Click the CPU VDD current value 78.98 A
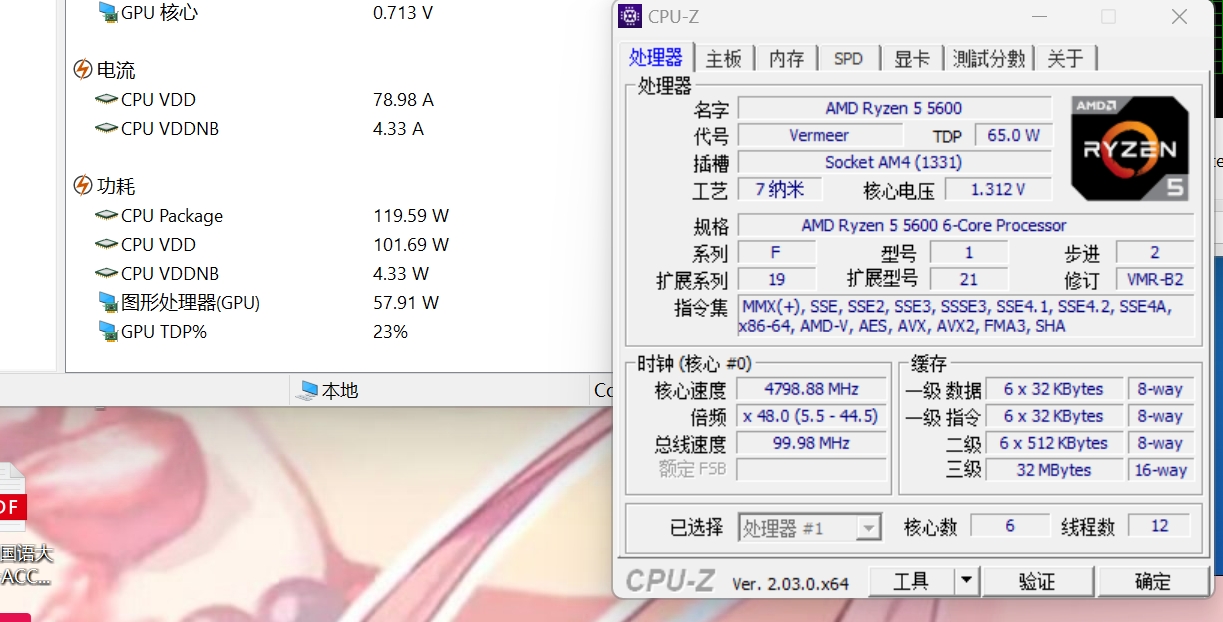The height and width of the screenshot is (622, 1223). coord(403,100)
